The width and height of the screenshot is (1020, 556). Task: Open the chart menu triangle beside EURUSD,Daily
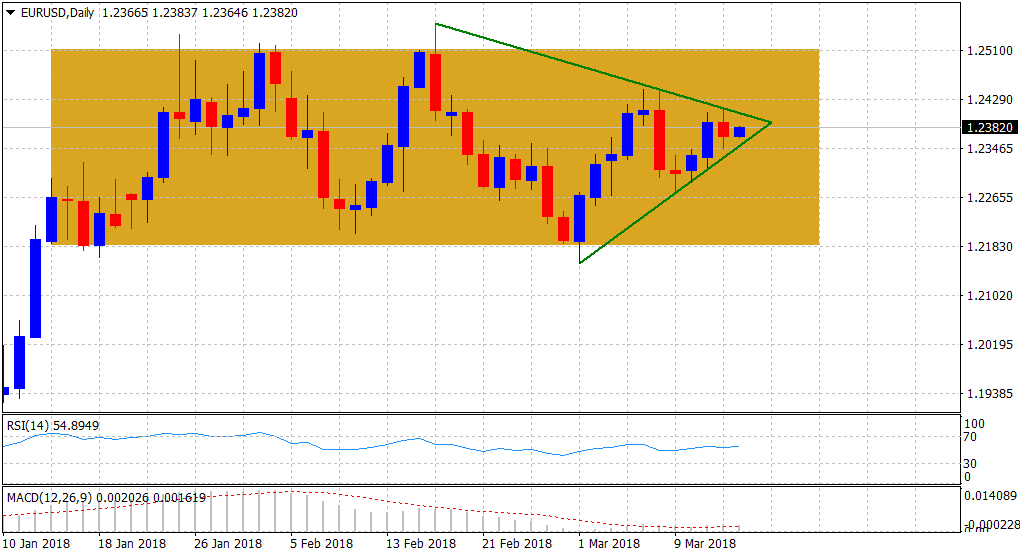10,12
